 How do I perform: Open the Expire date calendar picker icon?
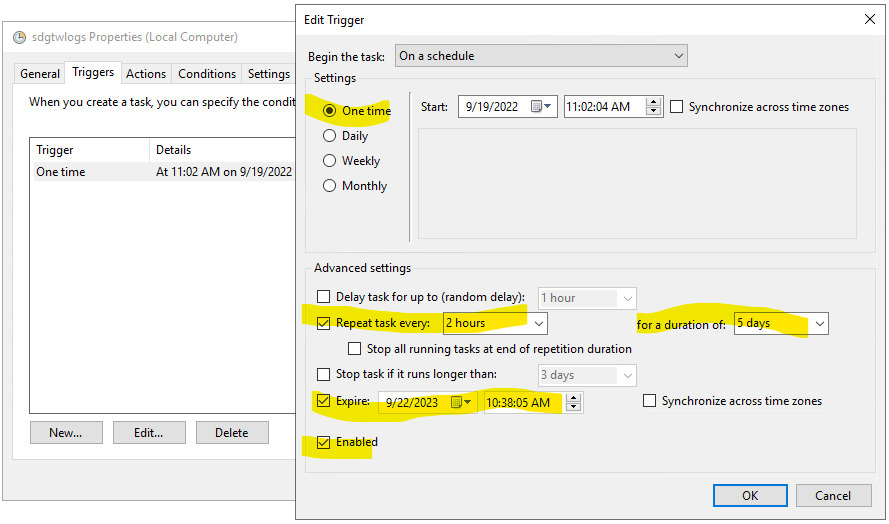tap(462, 402)
